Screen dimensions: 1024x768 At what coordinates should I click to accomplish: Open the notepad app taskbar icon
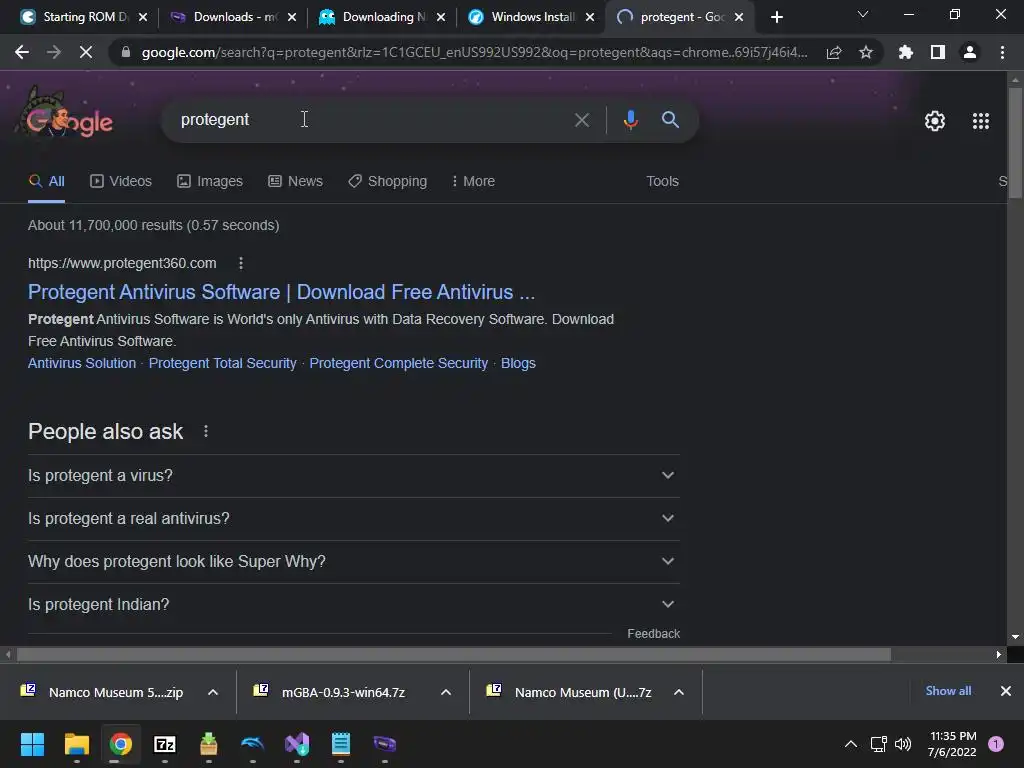[x=341, y=744]
